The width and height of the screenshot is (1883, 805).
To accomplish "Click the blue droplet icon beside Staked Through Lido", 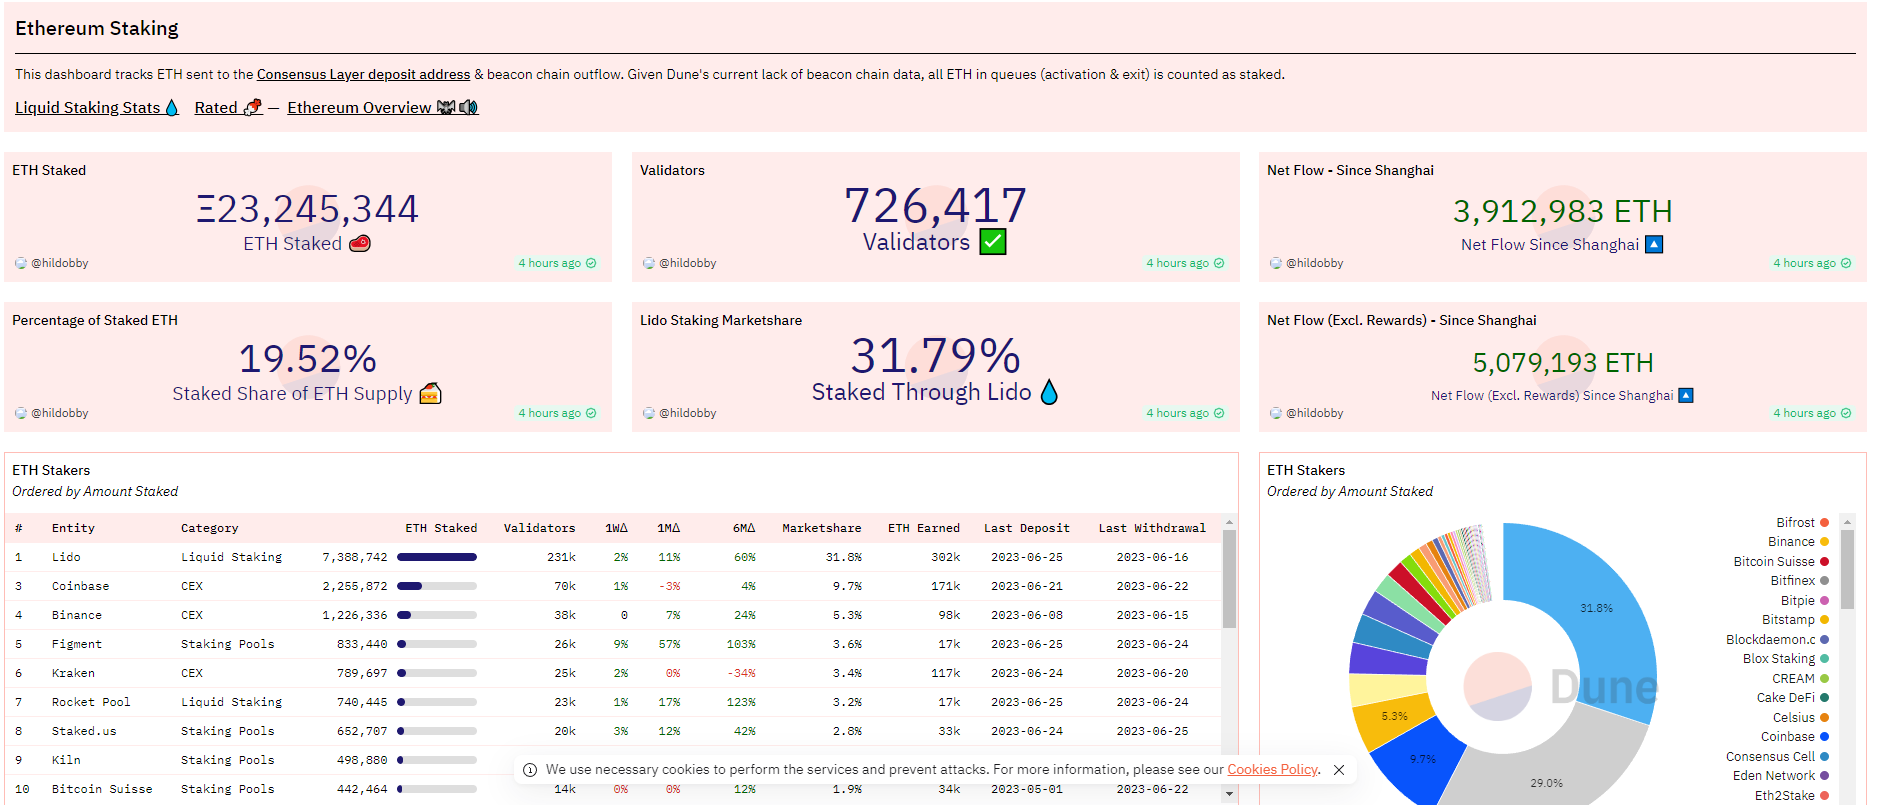I will pos(1049,392).
